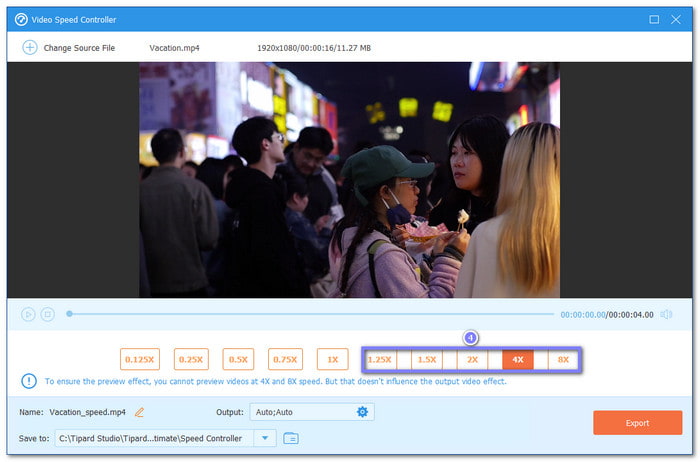The image size is (700, 462).
Task: Select 0.125X speed option
Action: pos(138,359)
